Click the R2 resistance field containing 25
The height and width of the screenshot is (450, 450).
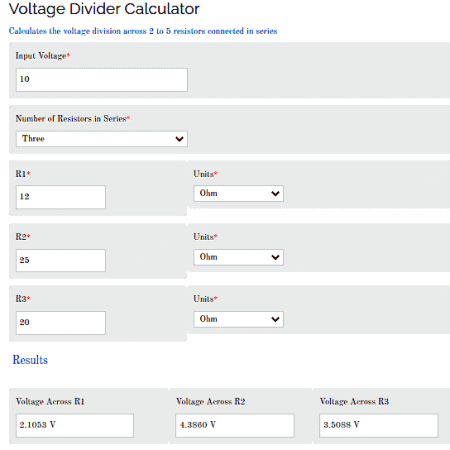tap(61, 260)
